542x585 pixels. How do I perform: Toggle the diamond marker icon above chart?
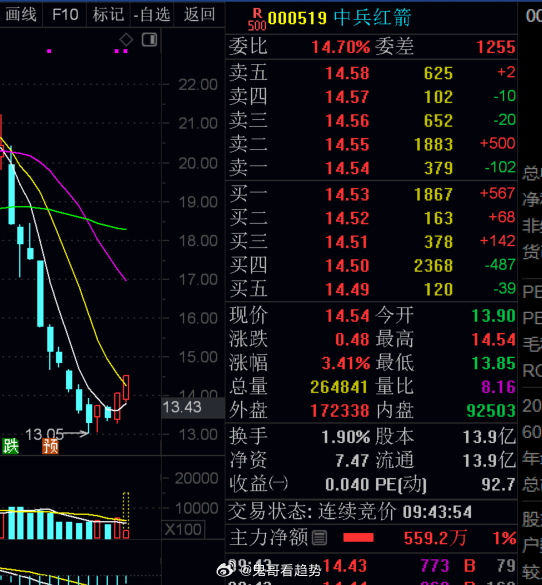(126, 40)
